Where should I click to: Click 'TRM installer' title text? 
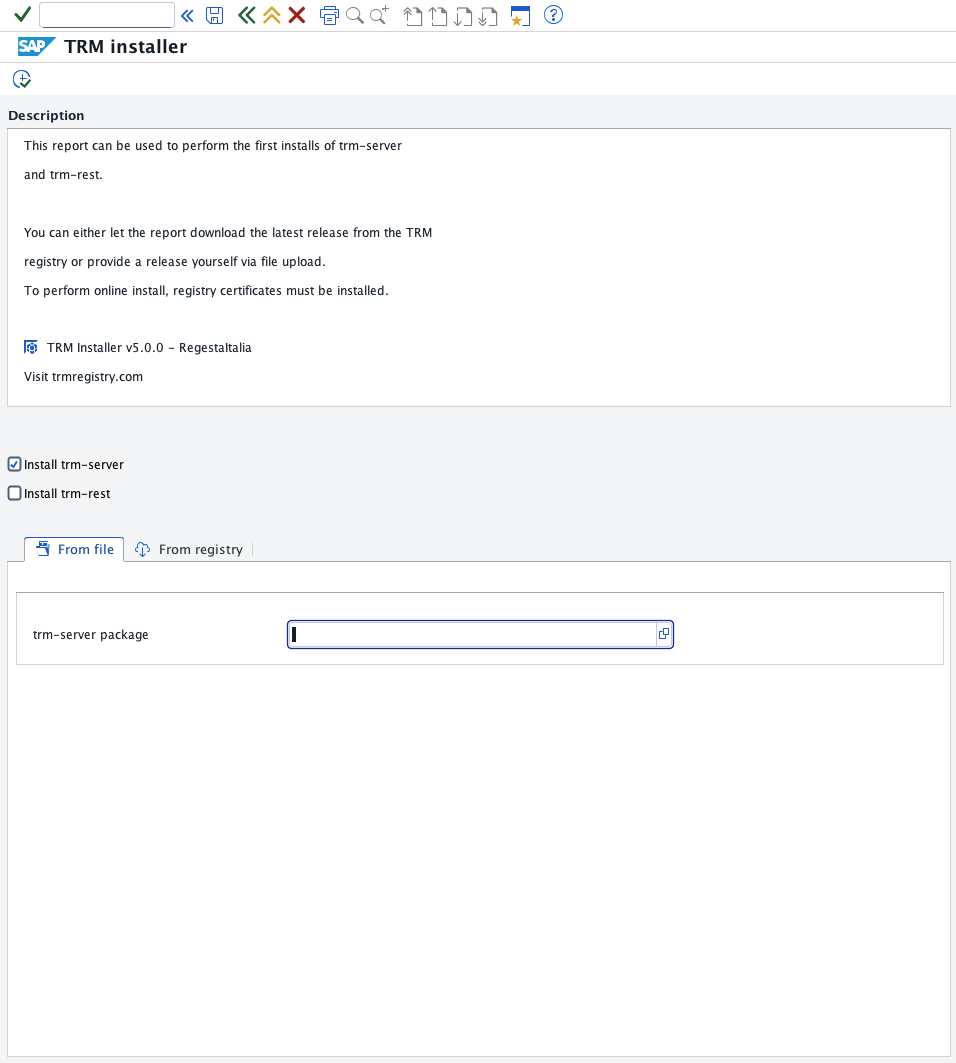(x=125, y=46)
